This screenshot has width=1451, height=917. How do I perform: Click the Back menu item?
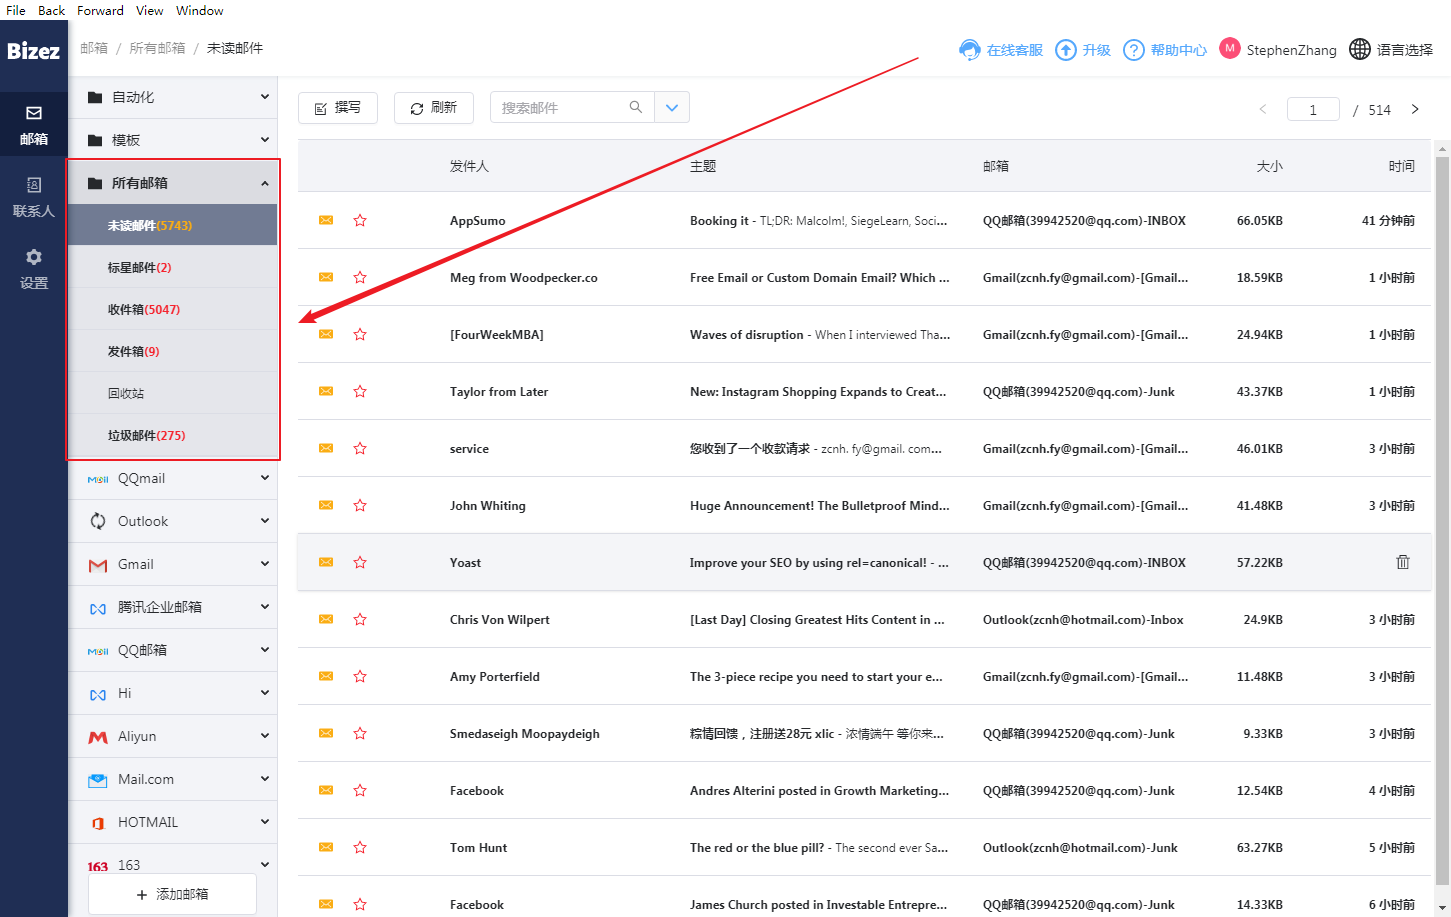click(x=51, y=10)
